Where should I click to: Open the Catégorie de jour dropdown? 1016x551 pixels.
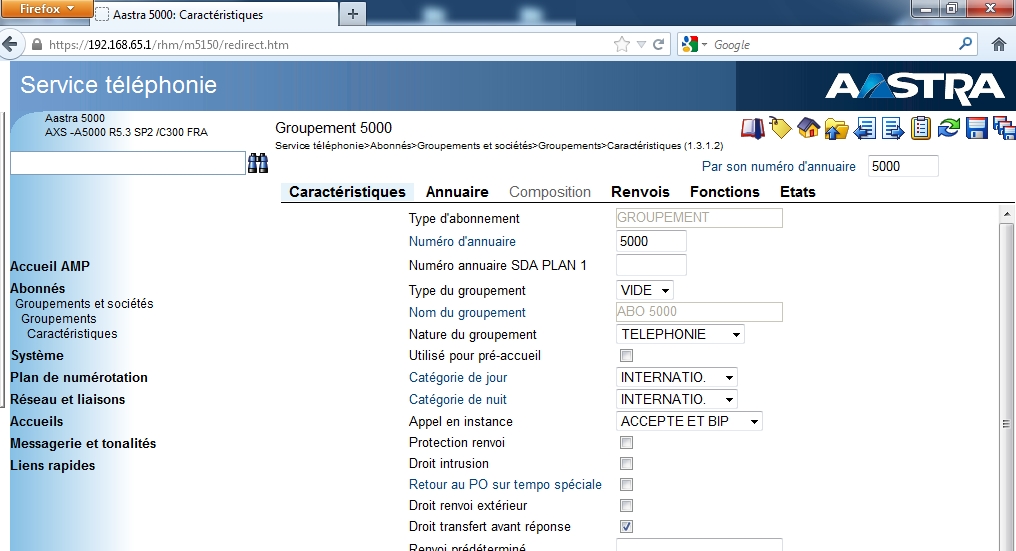pyautogui.click(x=676, y=377)
